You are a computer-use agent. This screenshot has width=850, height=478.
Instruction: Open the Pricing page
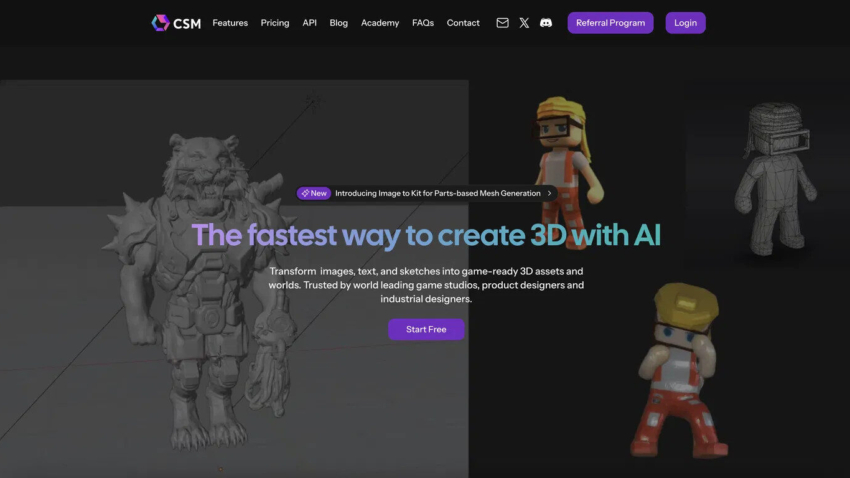pyautogui.click(x=275, y=23)
